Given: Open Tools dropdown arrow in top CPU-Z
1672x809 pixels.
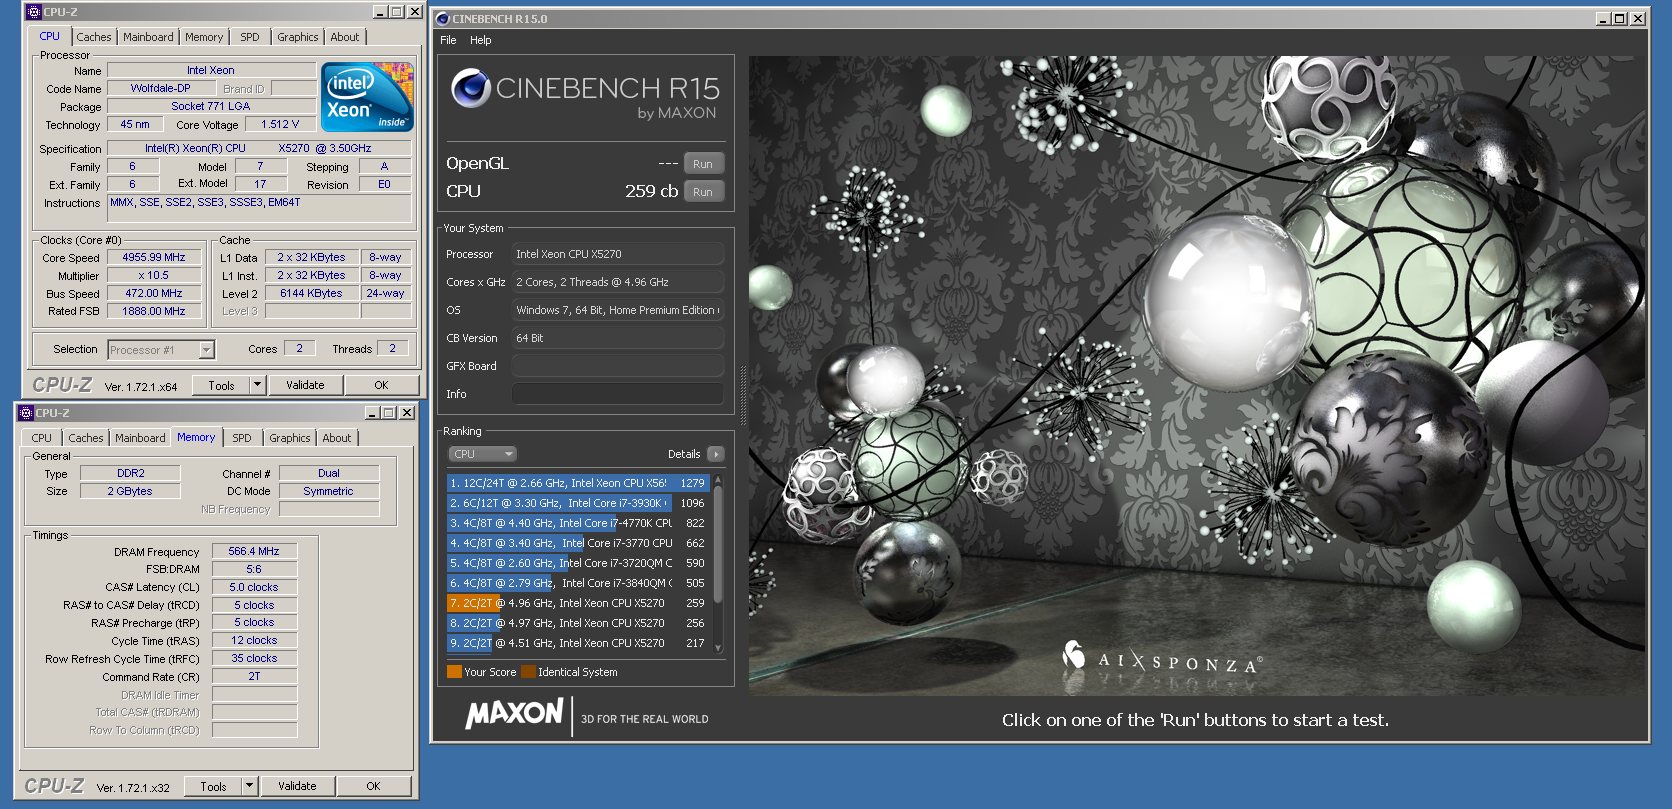Looking at the screenshot, I should point(257,385).
